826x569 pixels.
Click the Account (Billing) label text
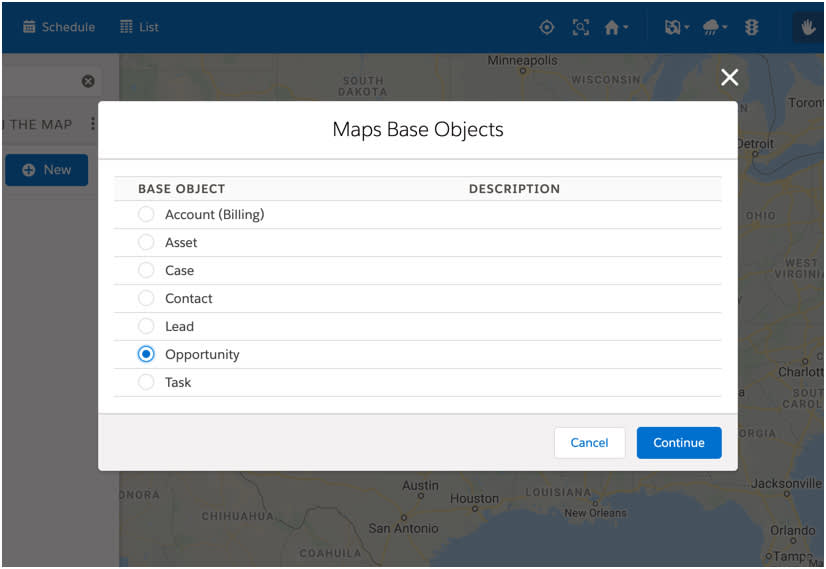[214, 214]
